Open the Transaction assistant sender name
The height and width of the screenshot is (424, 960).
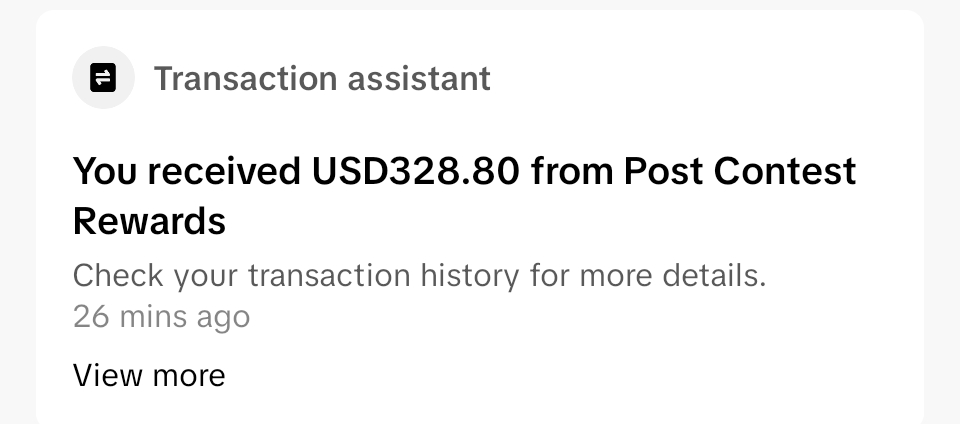[322, 77]
